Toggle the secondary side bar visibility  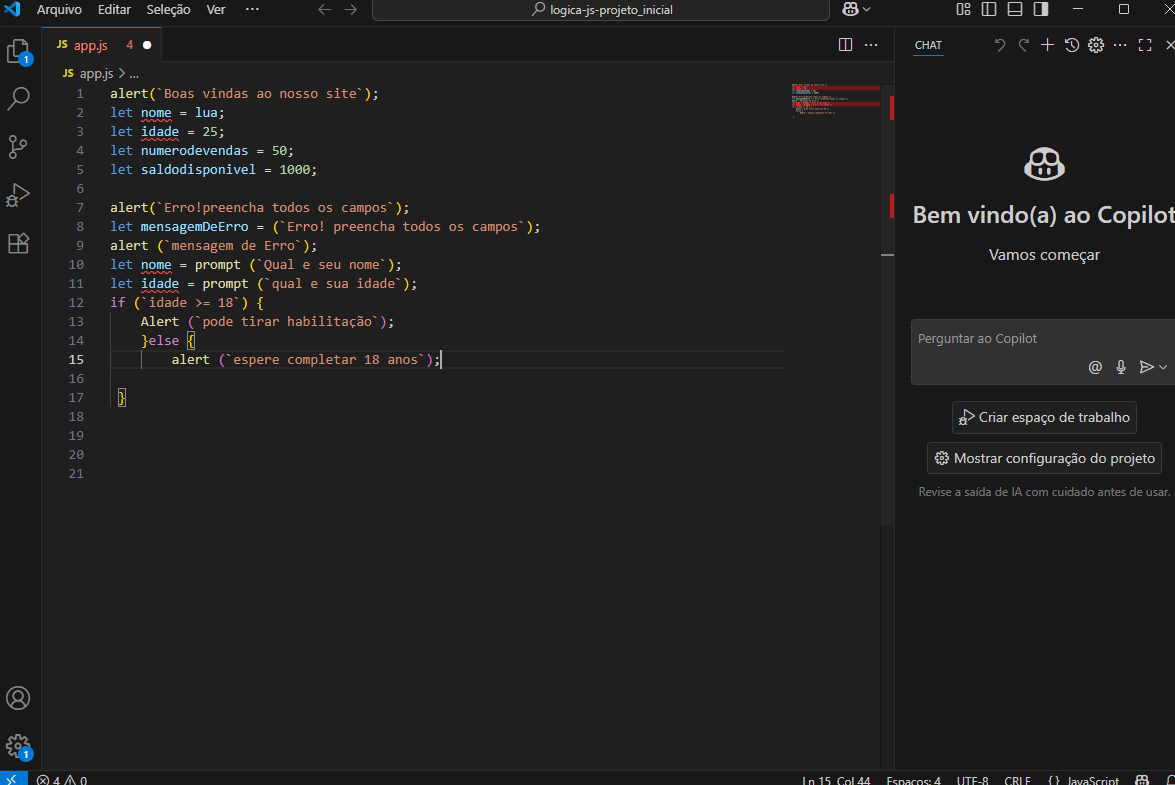(1041, 9)
